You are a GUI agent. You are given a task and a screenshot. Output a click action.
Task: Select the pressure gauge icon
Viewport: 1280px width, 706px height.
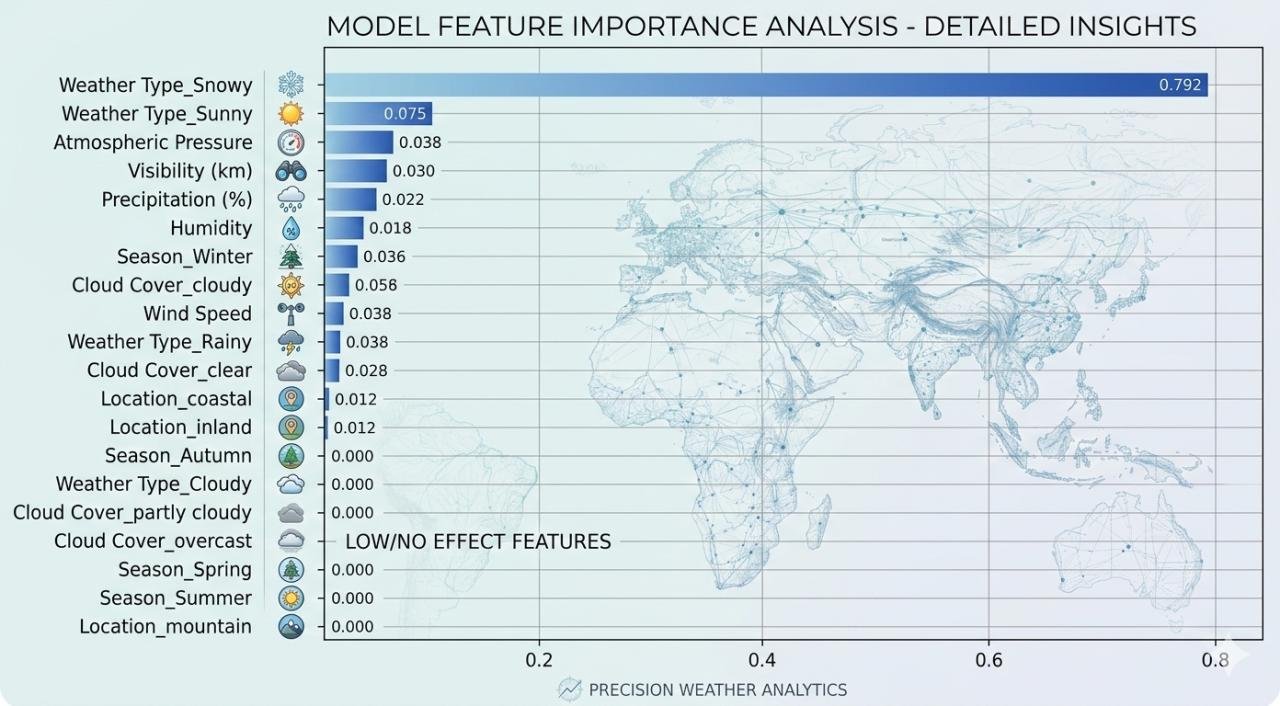[291, 142]
